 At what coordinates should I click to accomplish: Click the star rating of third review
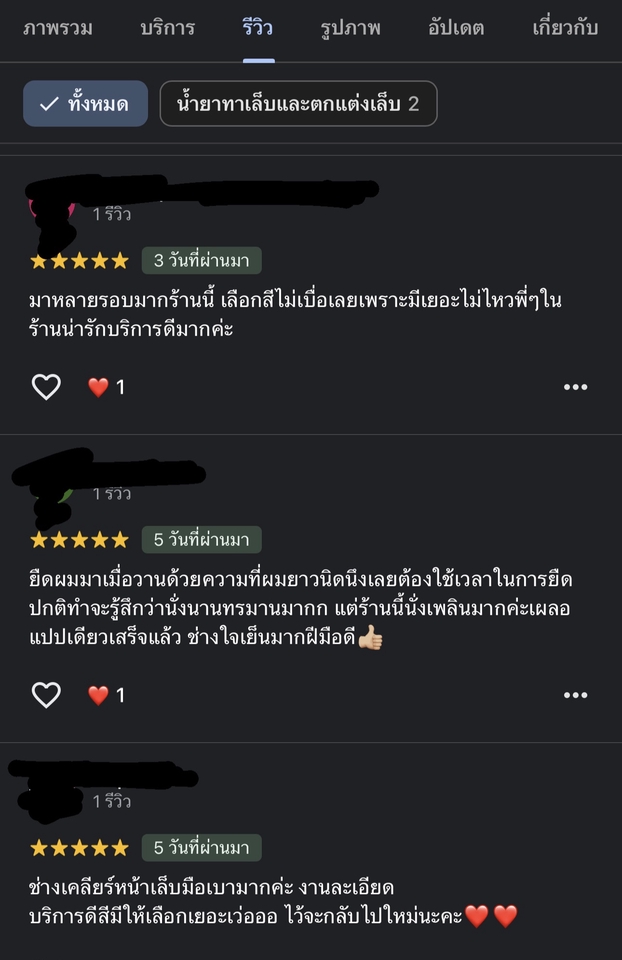80,848
